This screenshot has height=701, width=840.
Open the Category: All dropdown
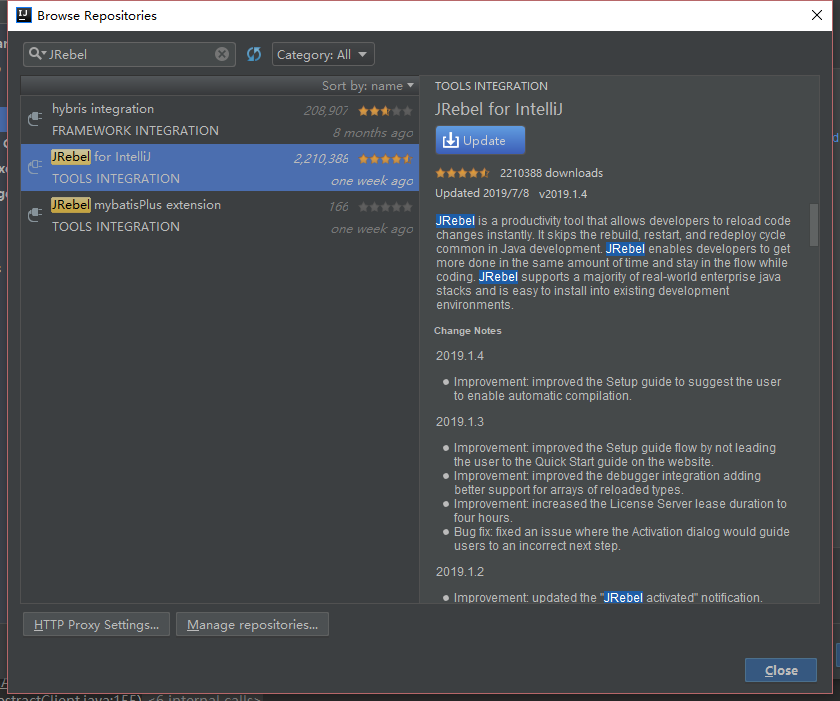(x=322, y=54)
